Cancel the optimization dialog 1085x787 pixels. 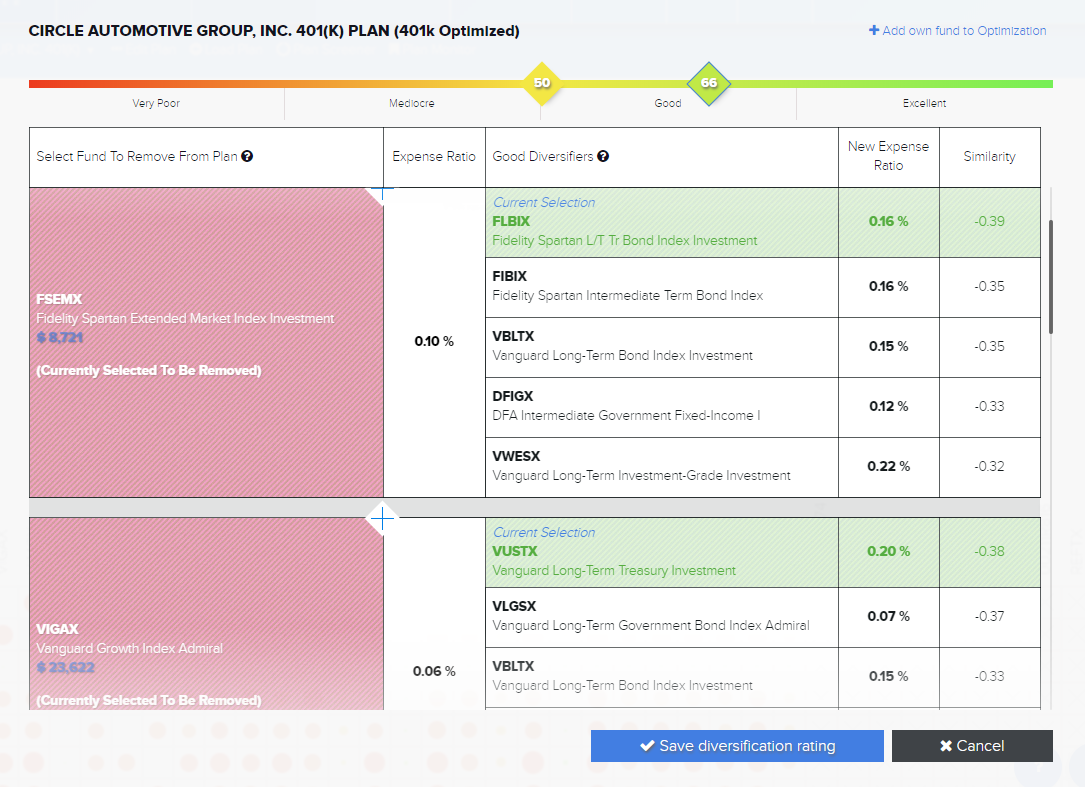972,746
